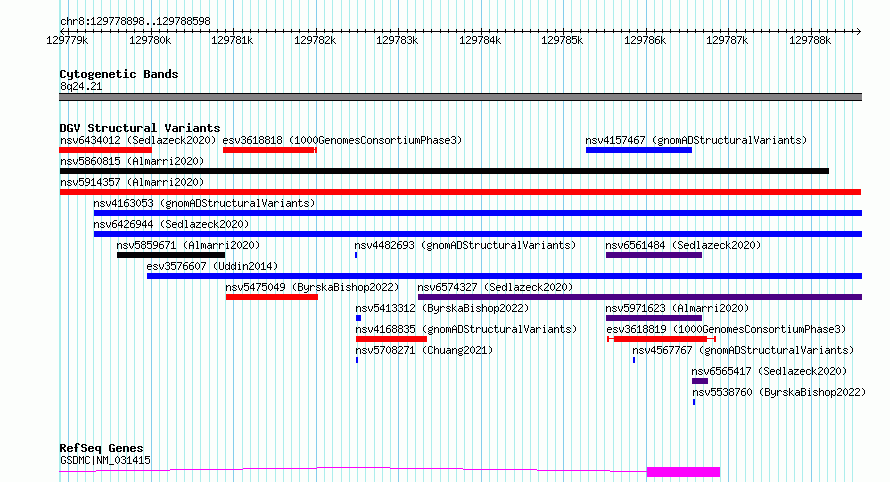Image resolution: width=890 pixels, height=482 pixels.
Task: Click the 129786k ruler position
Action: point(645,40)
